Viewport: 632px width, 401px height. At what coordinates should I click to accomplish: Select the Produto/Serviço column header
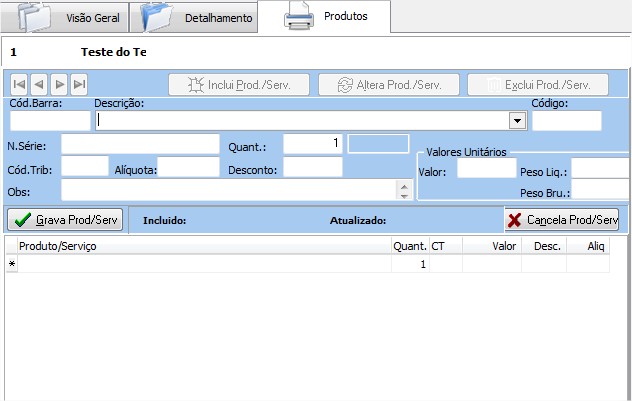(x=200, y=245)
